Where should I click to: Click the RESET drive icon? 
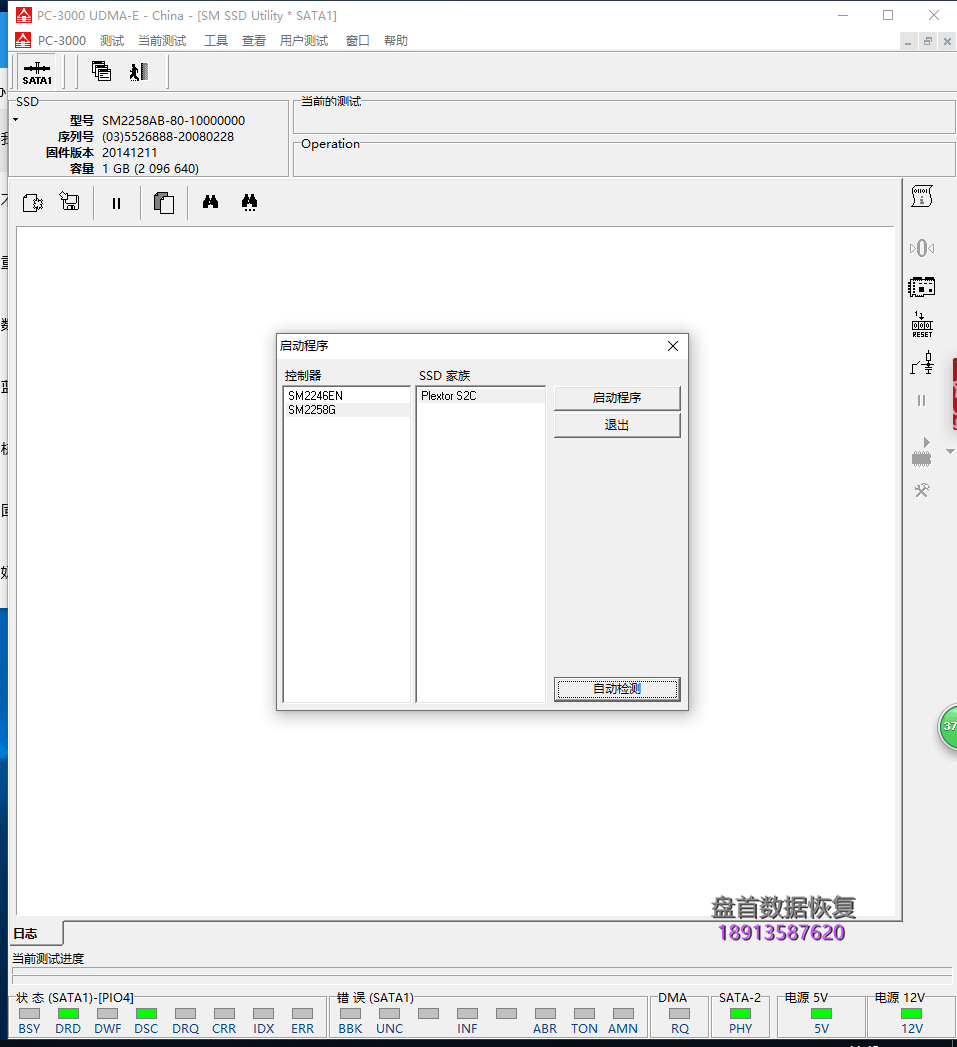pos(922,325)
